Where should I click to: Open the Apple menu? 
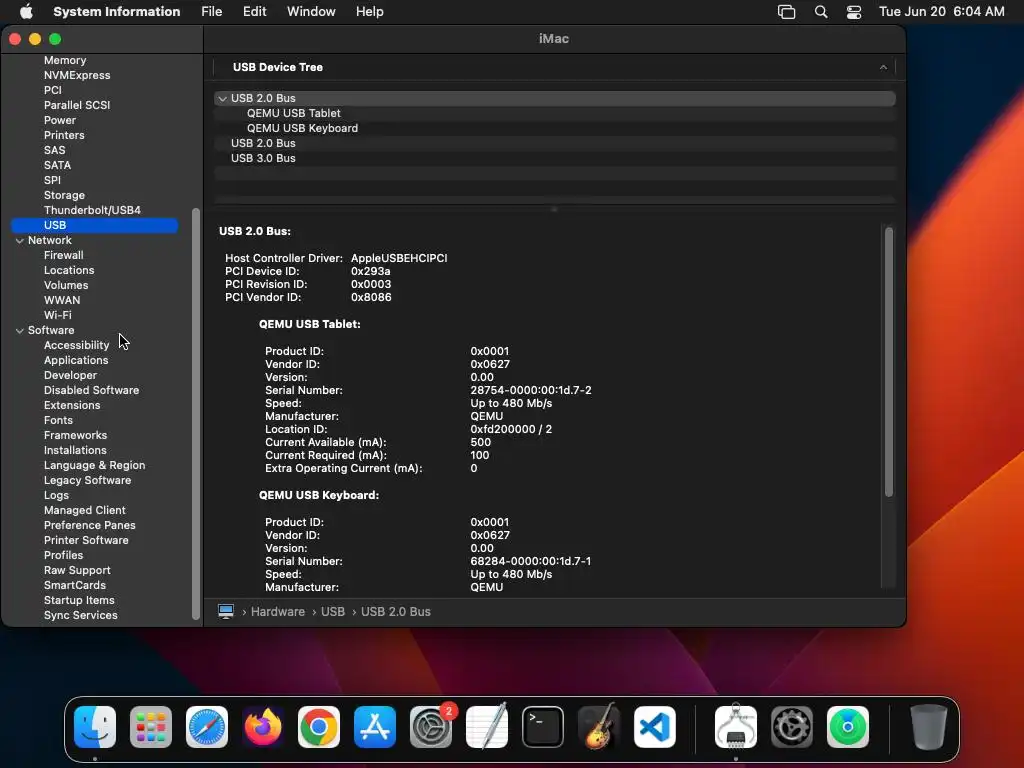(x=26, y=11)
